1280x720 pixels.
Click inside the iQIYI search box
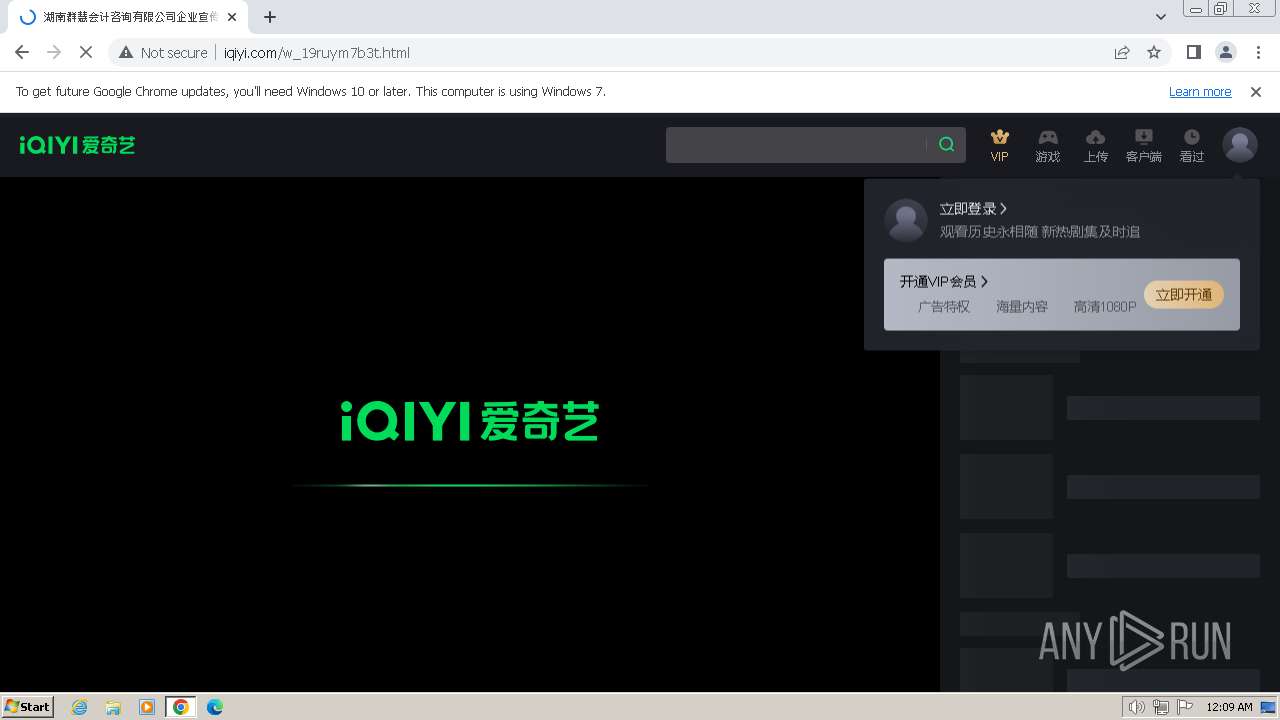pyautogui.click(x=796, y=145)
